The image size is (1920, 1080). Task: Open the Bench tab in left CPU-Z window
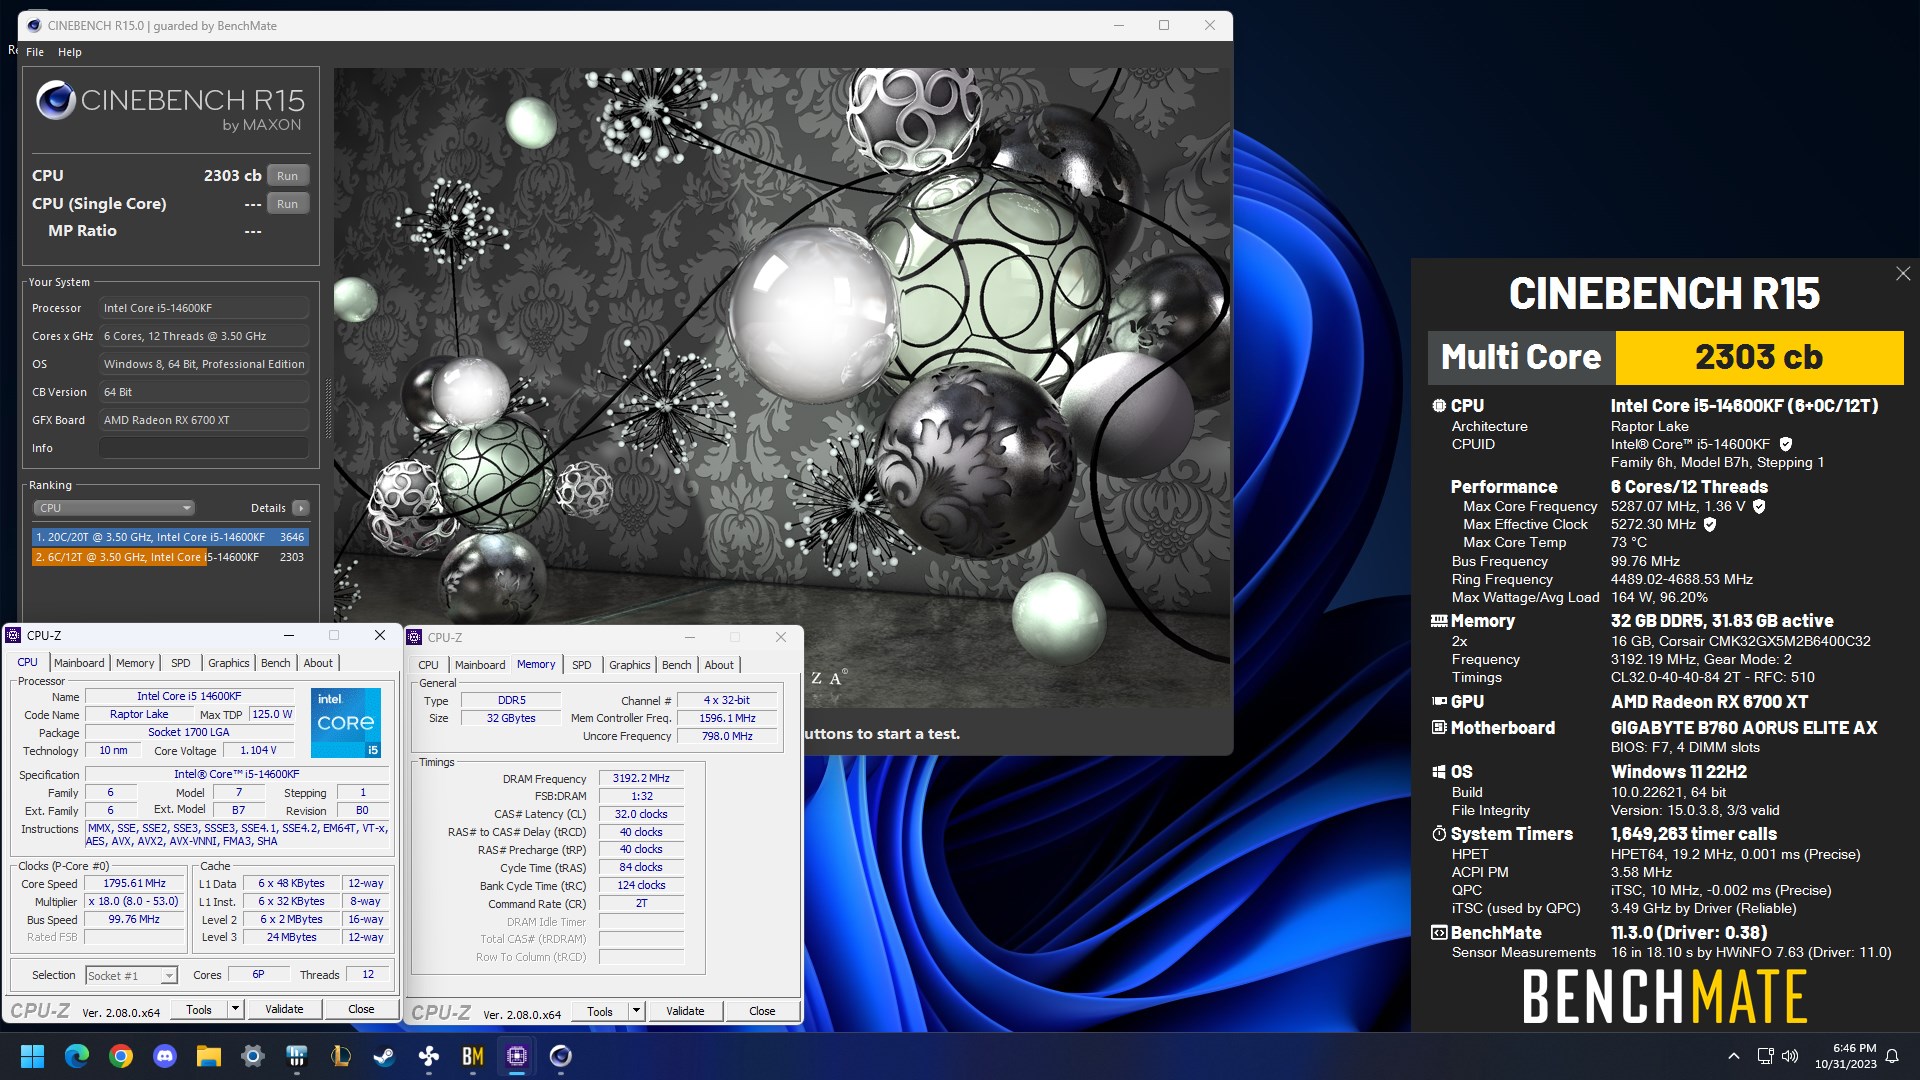[276, 663]
